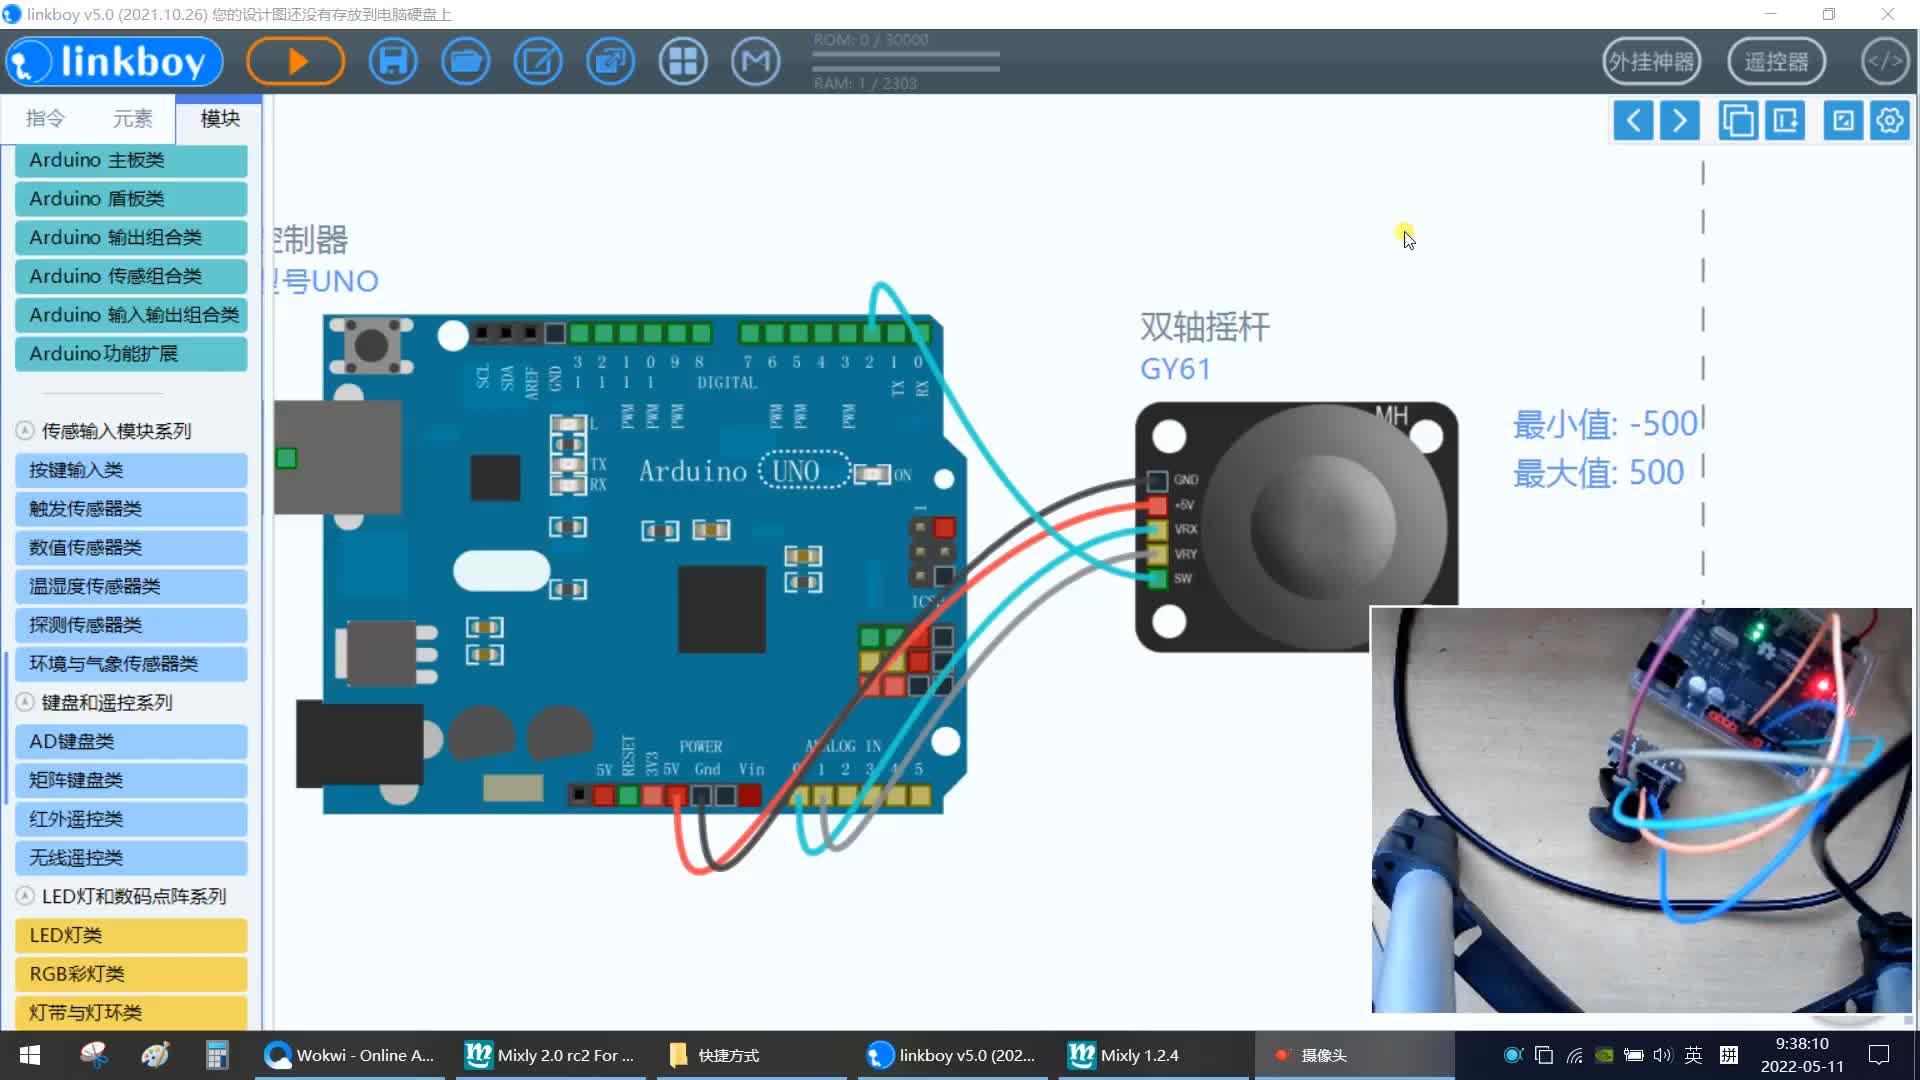The image size is (1920, 1080).
Task: Select the joystick module on the canvas
Action: tap(1296, 527)
